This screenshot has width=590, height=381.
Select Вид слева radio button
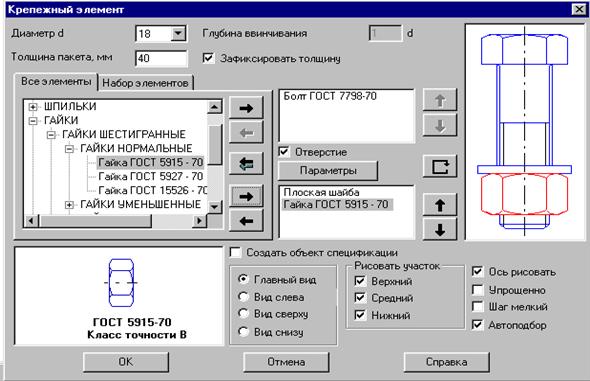243,297
